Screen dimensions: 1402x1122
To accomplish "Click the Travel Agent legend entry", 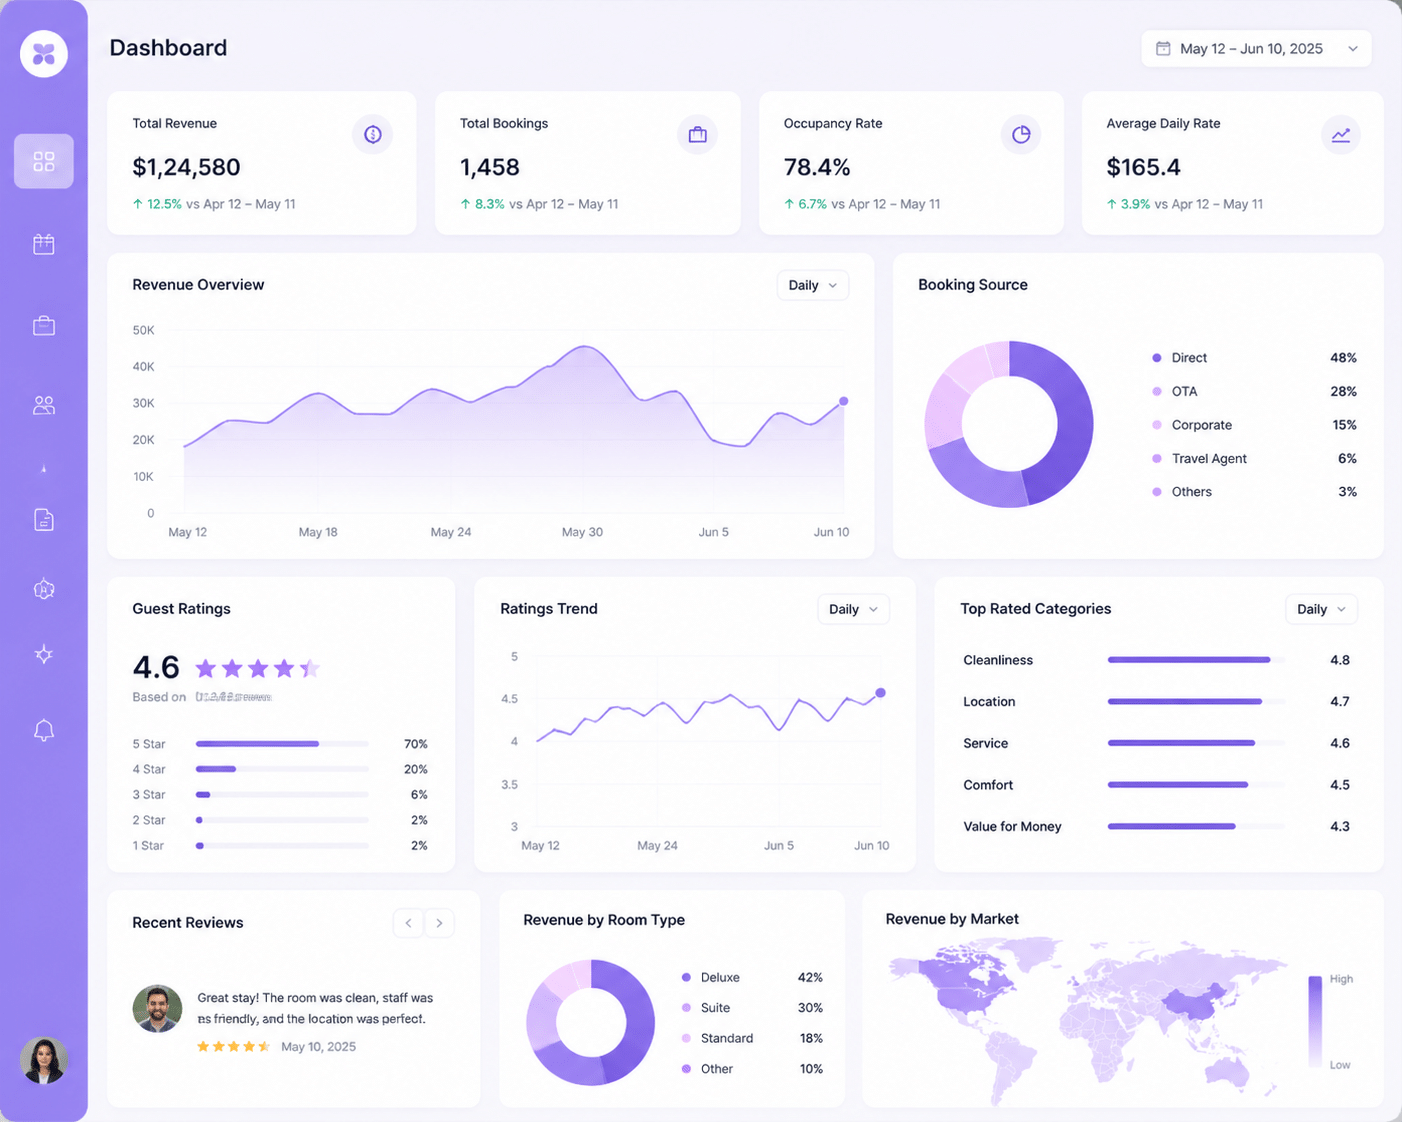I will point(1254,458).
